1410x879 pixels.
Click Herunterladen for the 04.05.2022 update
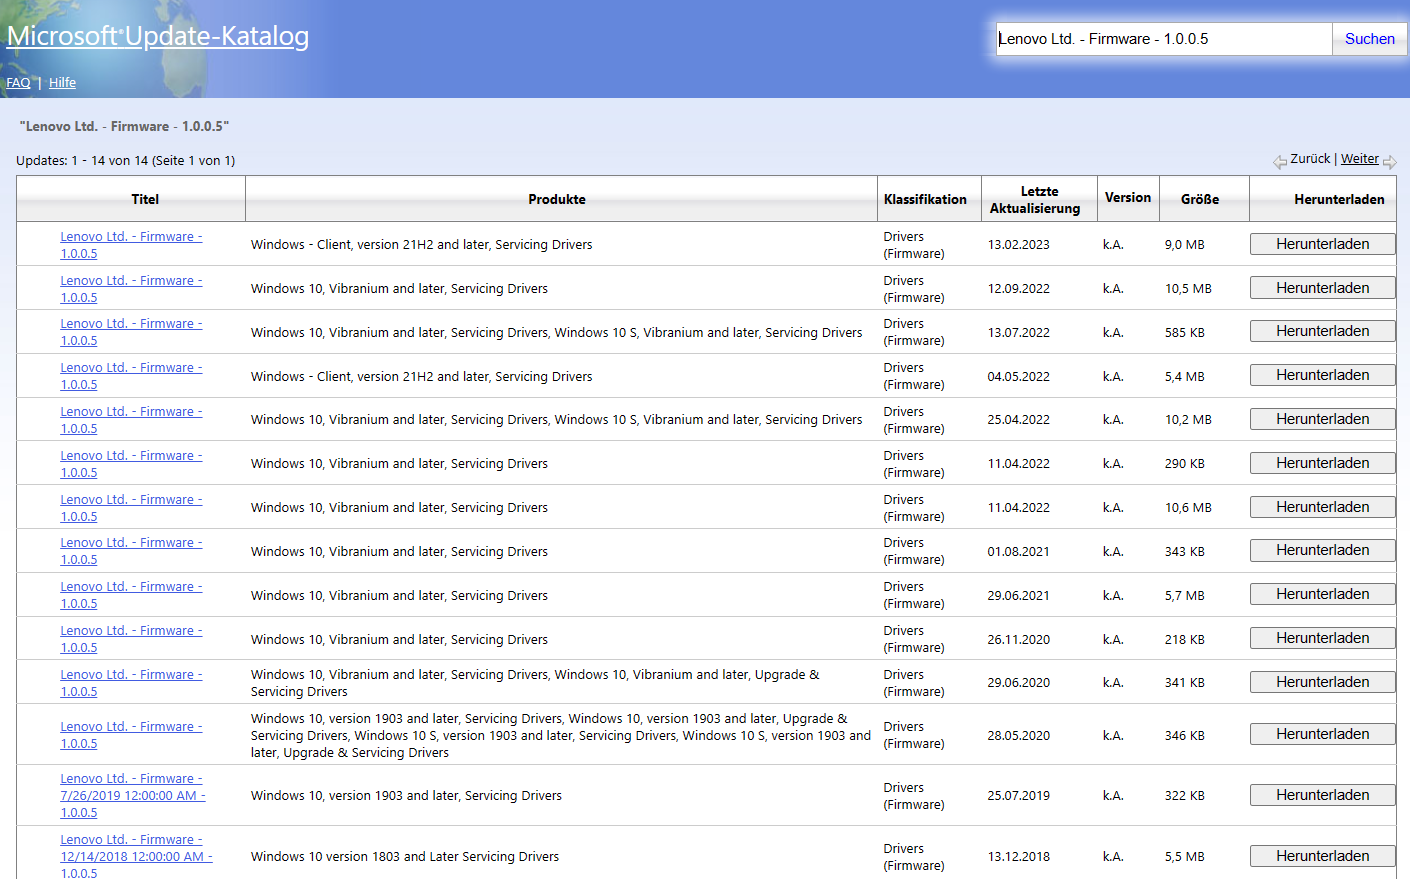(x=1322, y=375)
